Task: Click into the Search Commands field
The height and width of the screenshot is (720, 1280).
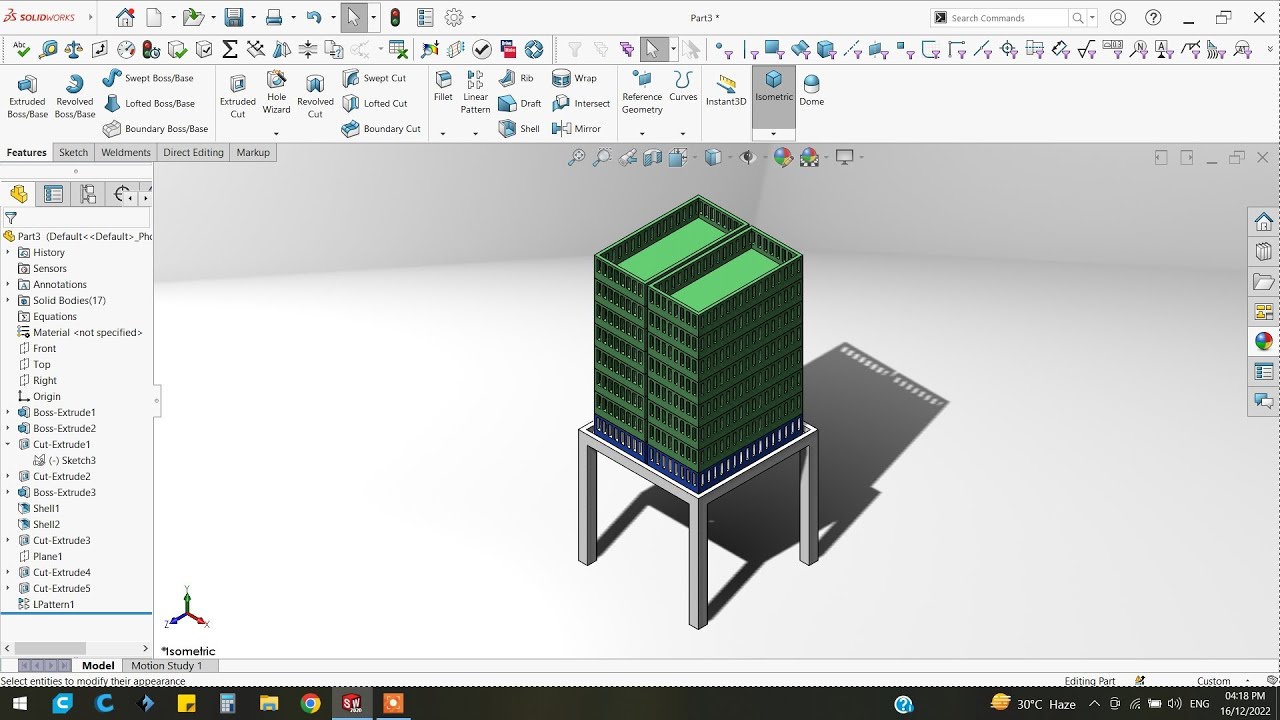Action: coord(1008,18)
